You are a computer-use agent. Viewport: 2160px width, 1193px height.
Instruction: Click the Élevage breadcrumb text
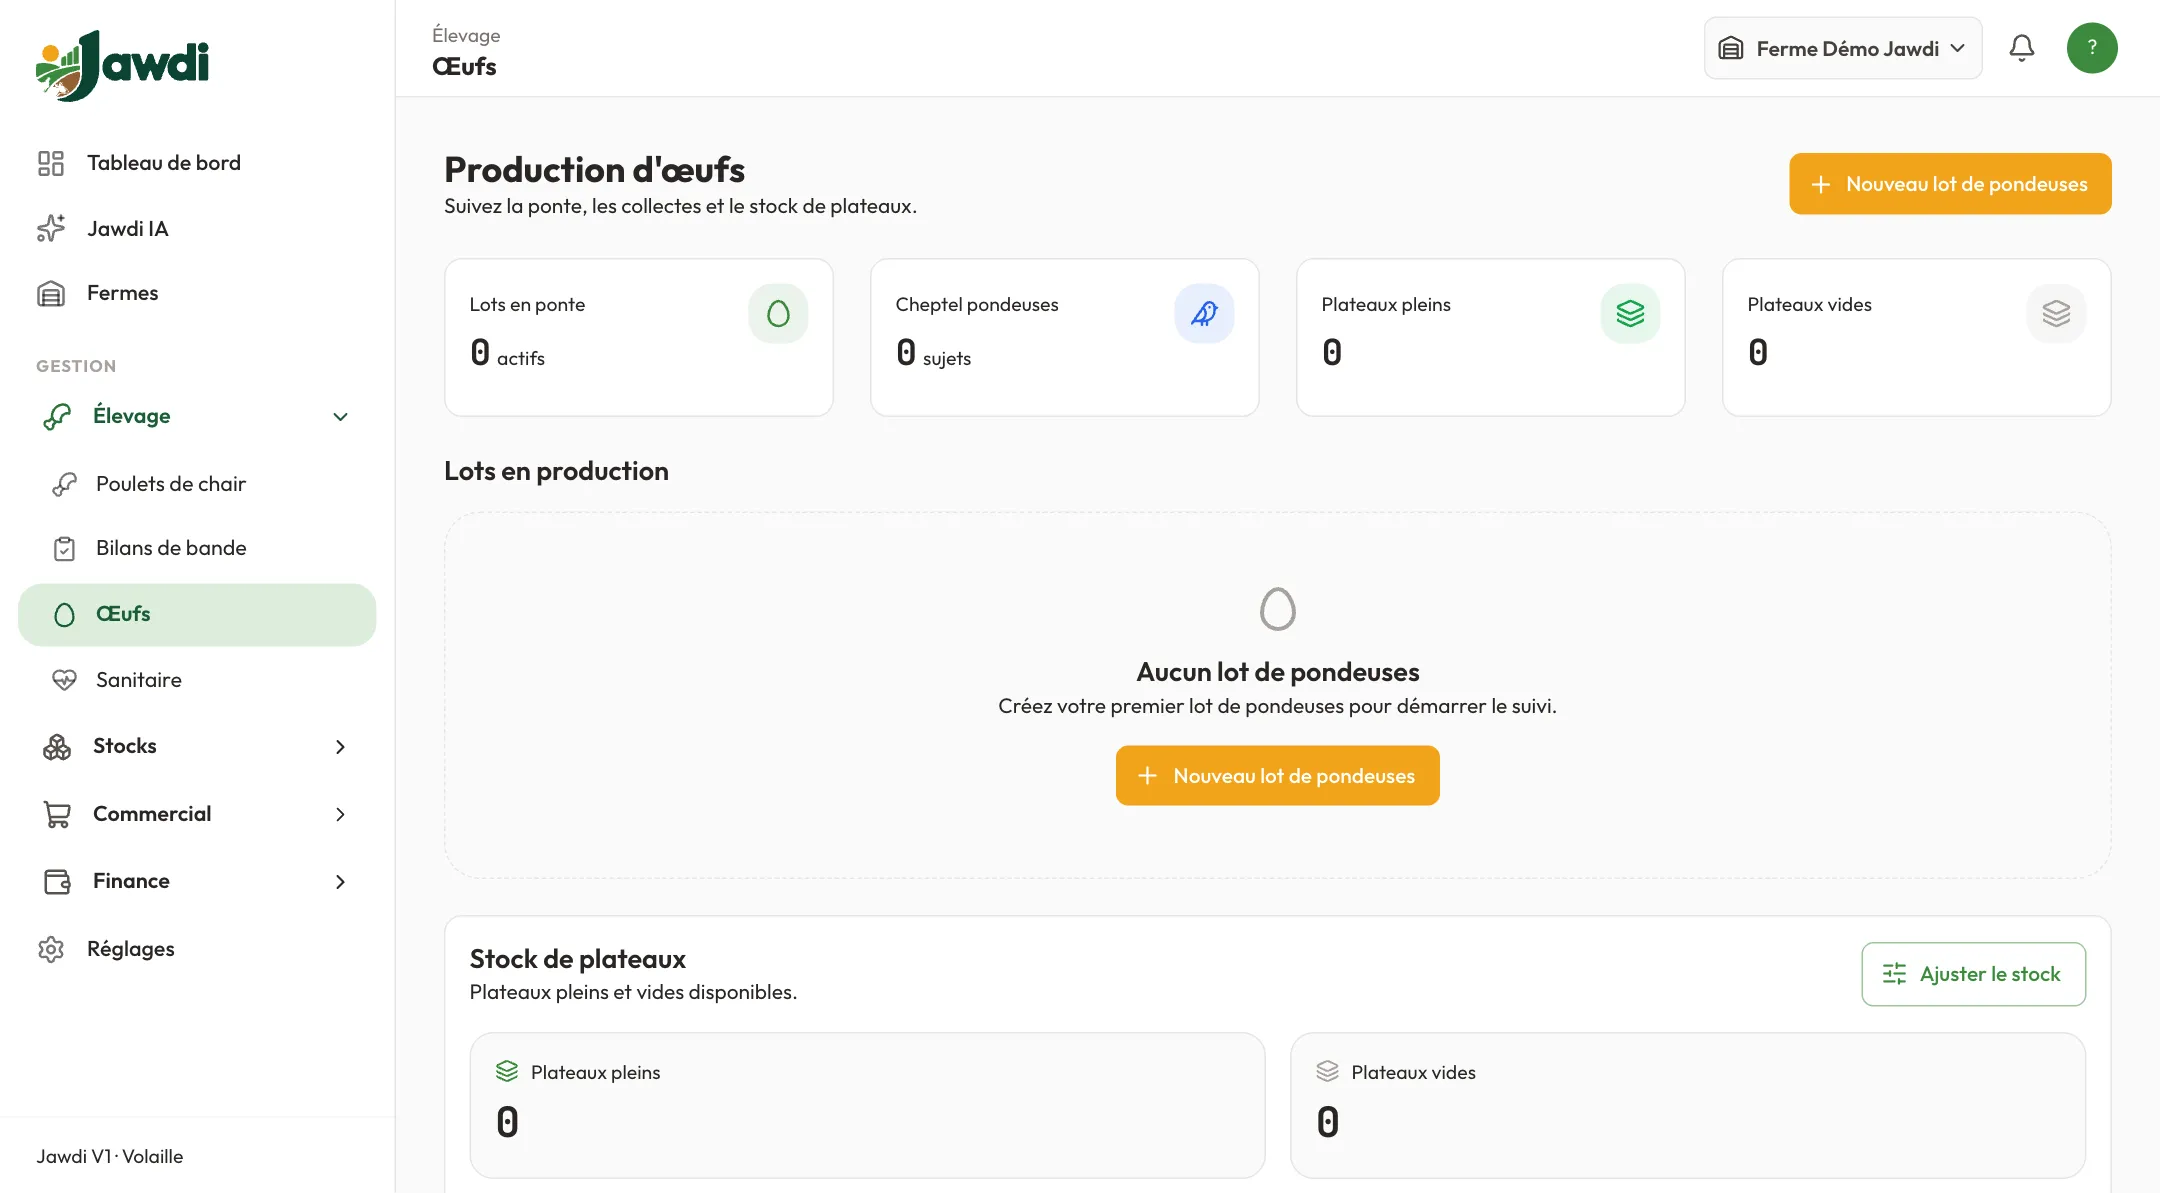[x=466, y=36]
